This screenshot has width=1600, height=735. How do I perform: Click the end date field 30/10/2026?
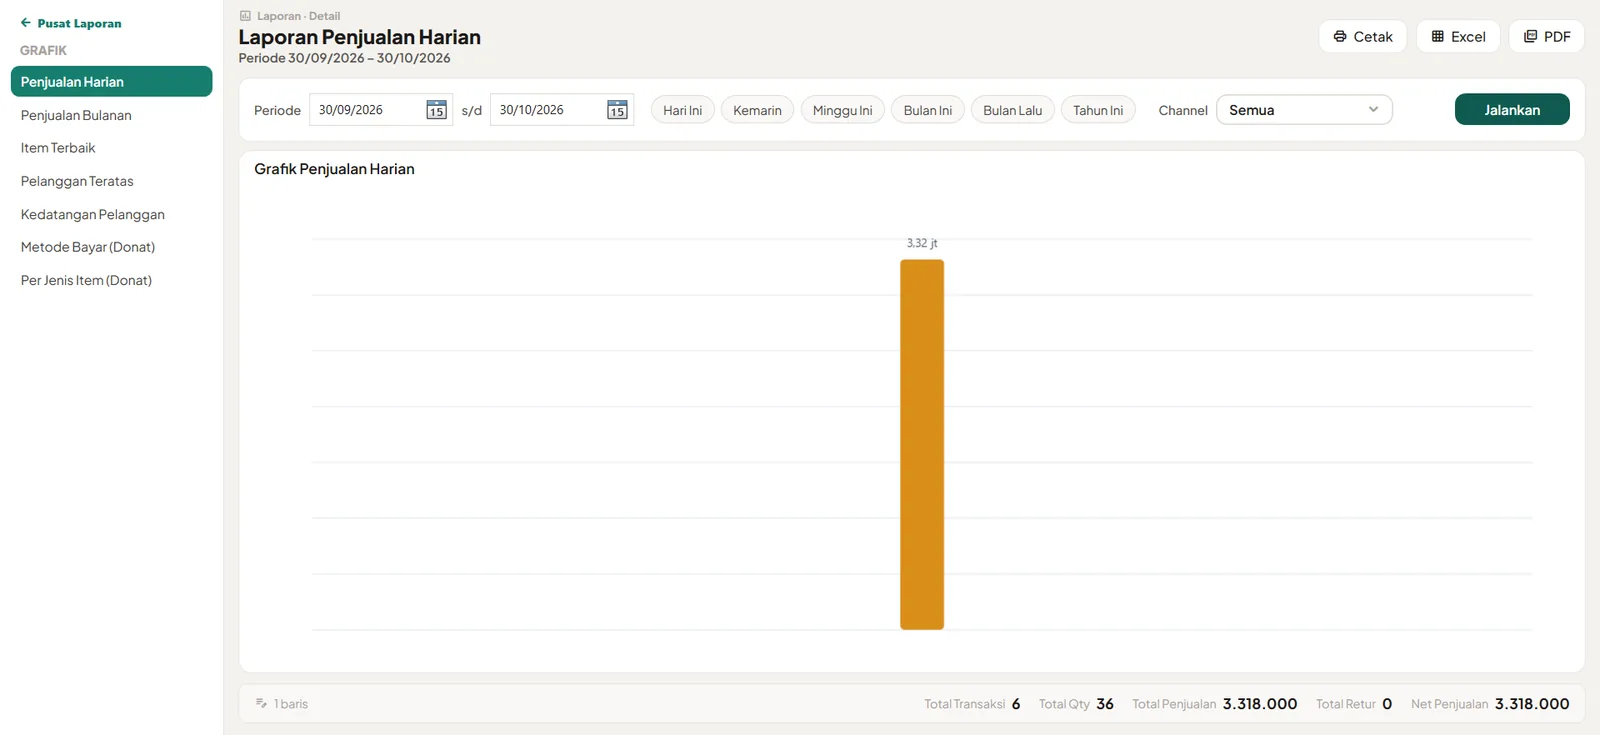[562, 110]
